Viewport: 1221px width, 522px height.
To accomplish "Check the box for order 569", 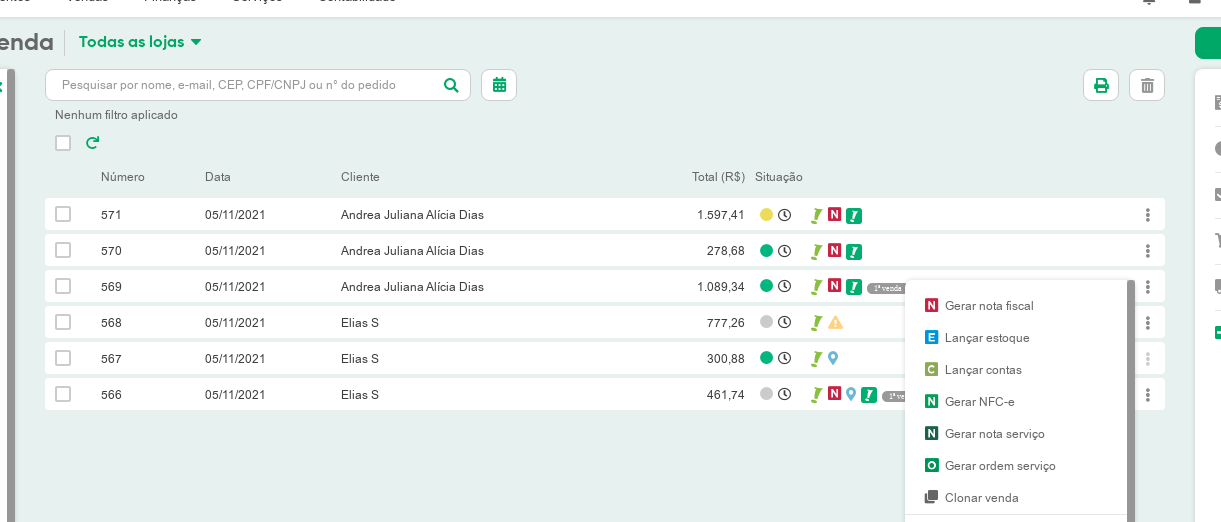I will 63,286.
